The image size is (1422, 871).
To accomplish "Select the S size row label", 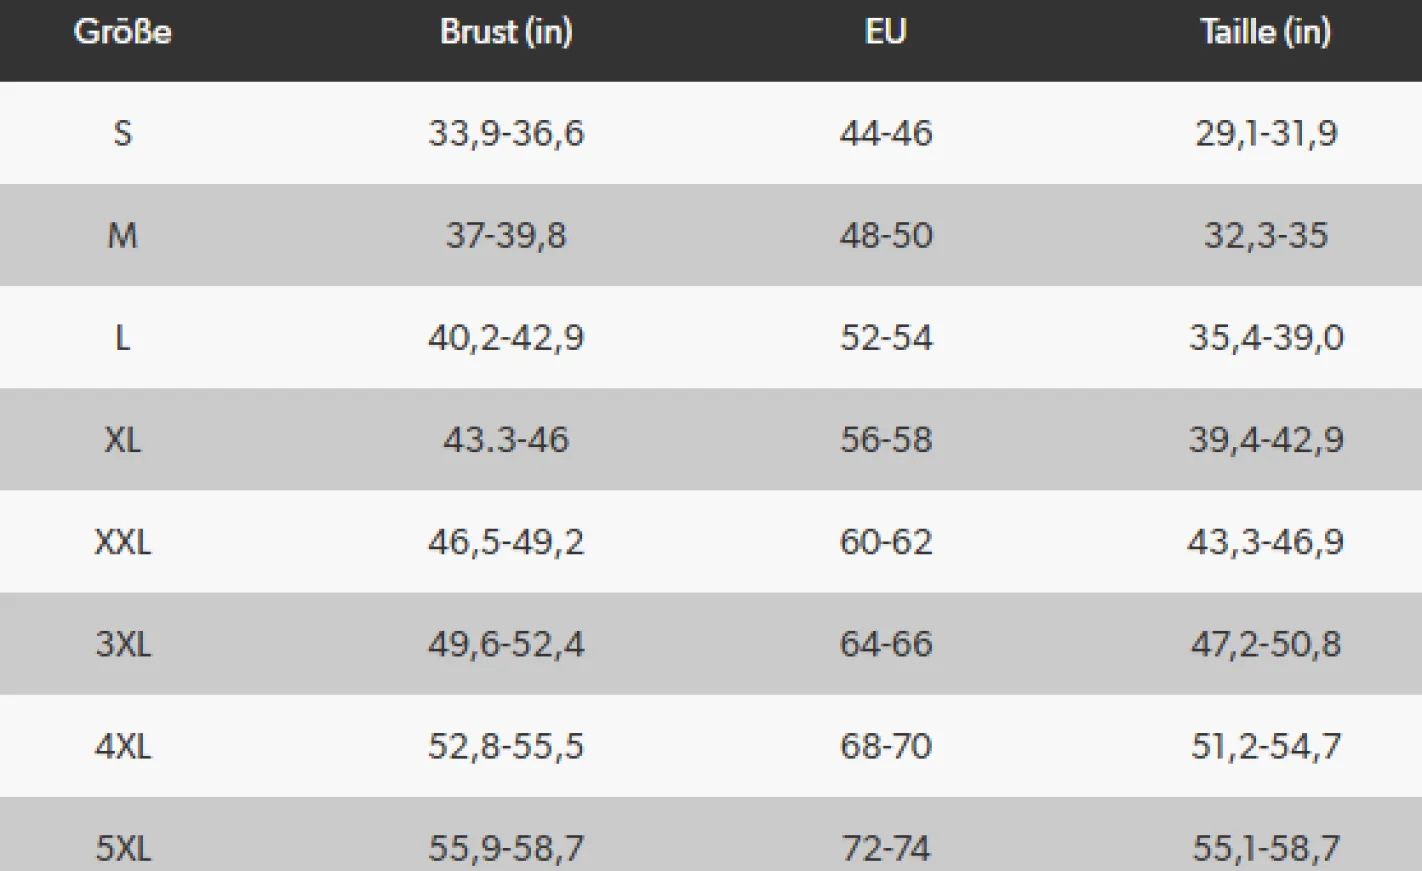I will (x=122, y=133).
